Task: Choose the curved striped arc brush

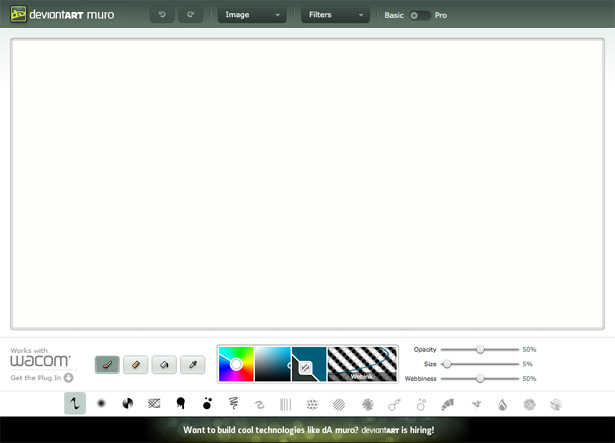Action: coord(448,405)
